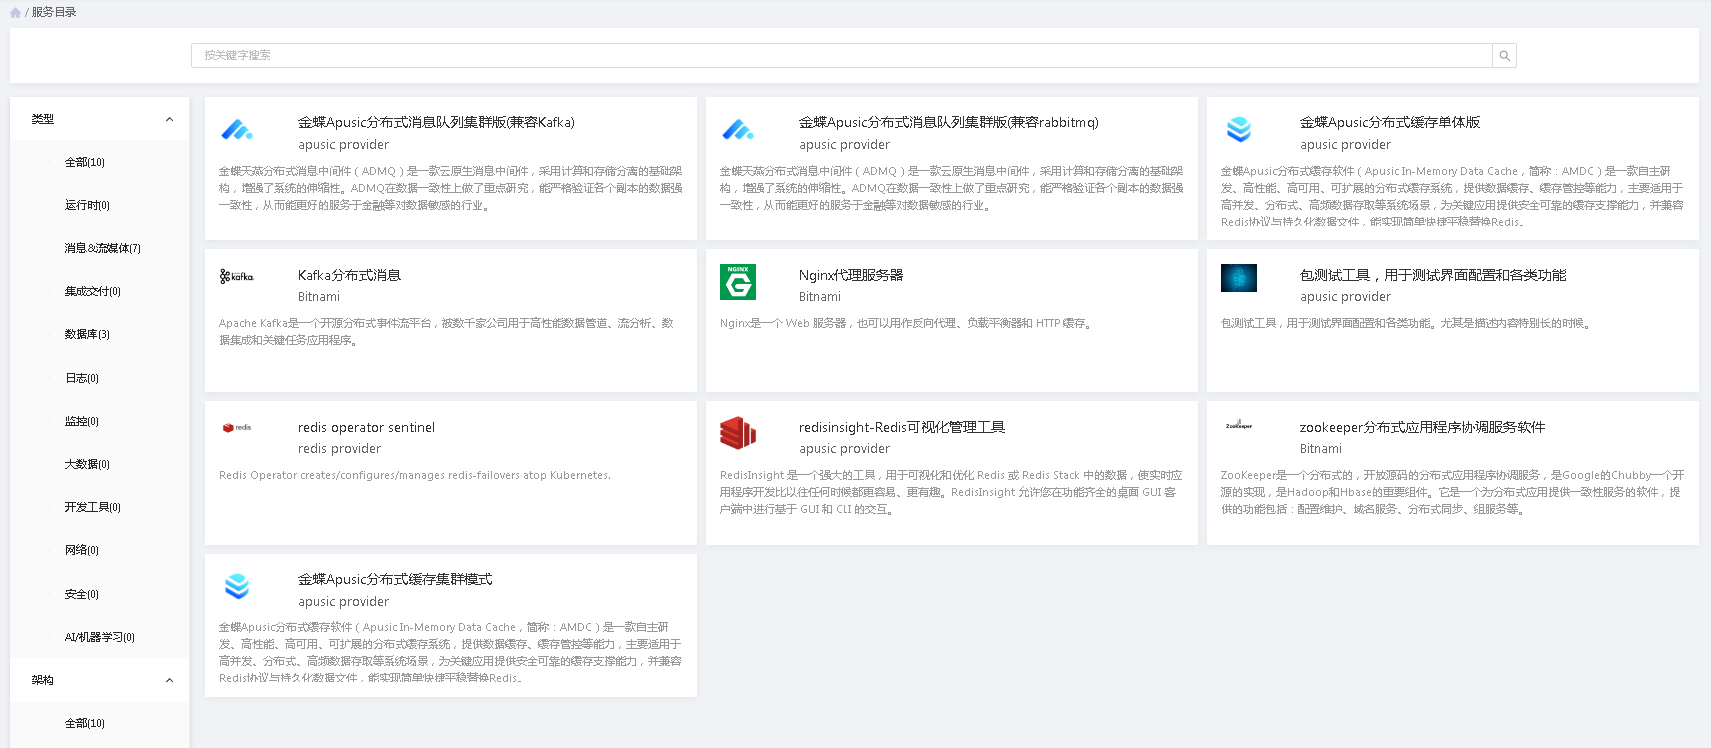This screenshot has height=748, width=1711.
Task: Collapse the 类型 filter section
Action: click(x=169, y=119)
